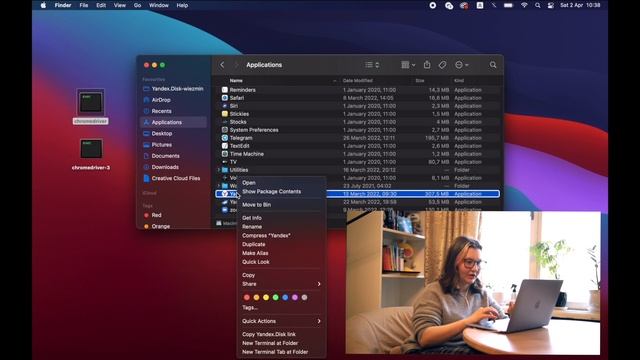Select Applications in sidebar
640x360 pixels.
[173, 122]
